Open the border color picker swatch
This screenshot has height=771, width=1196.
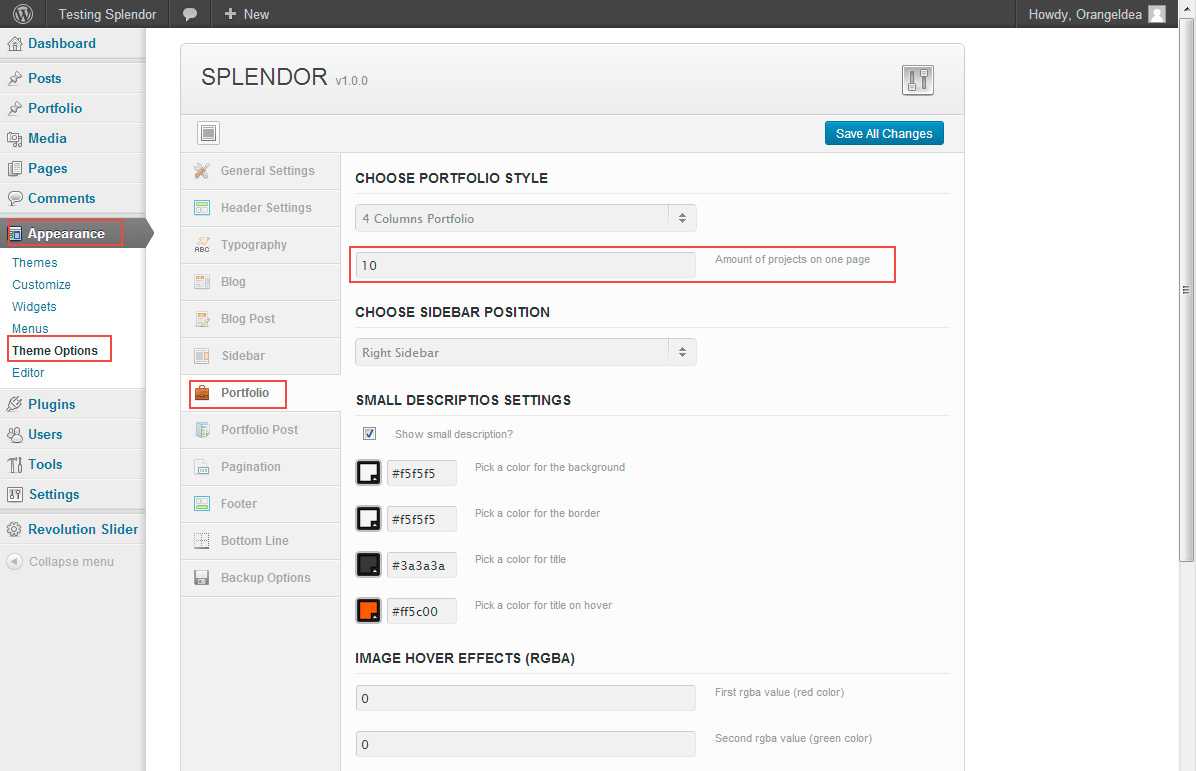[368, 519]
